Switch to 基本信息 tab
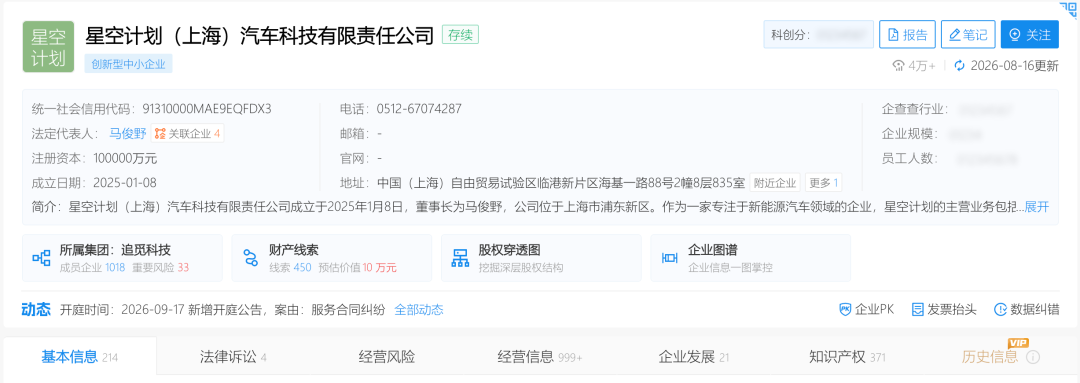 [x=80, y=357]
